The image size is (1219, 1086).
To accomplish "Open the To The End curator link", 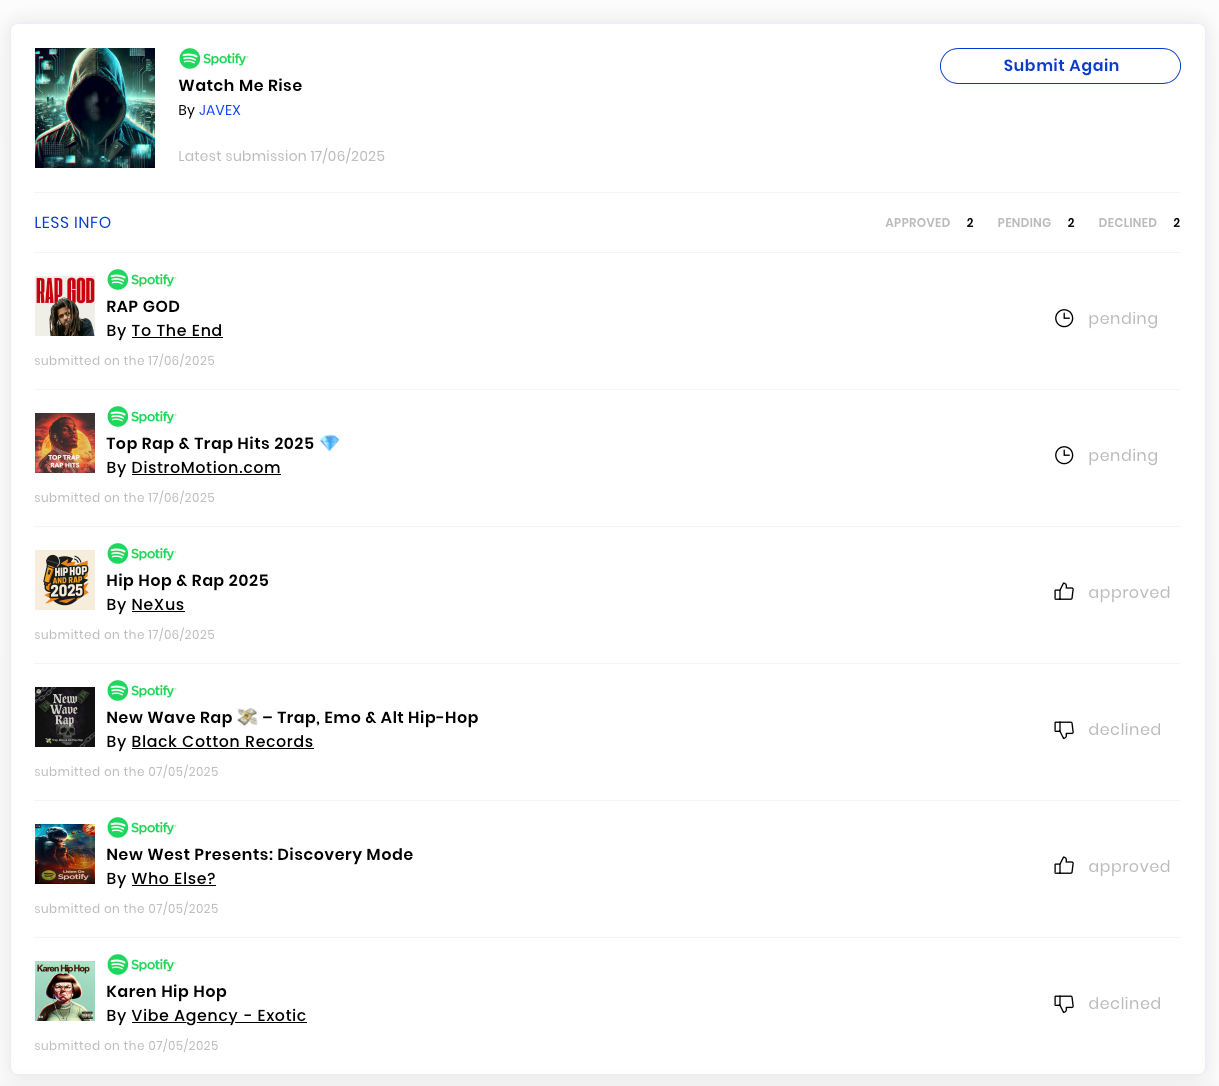I will pos(177,331).
